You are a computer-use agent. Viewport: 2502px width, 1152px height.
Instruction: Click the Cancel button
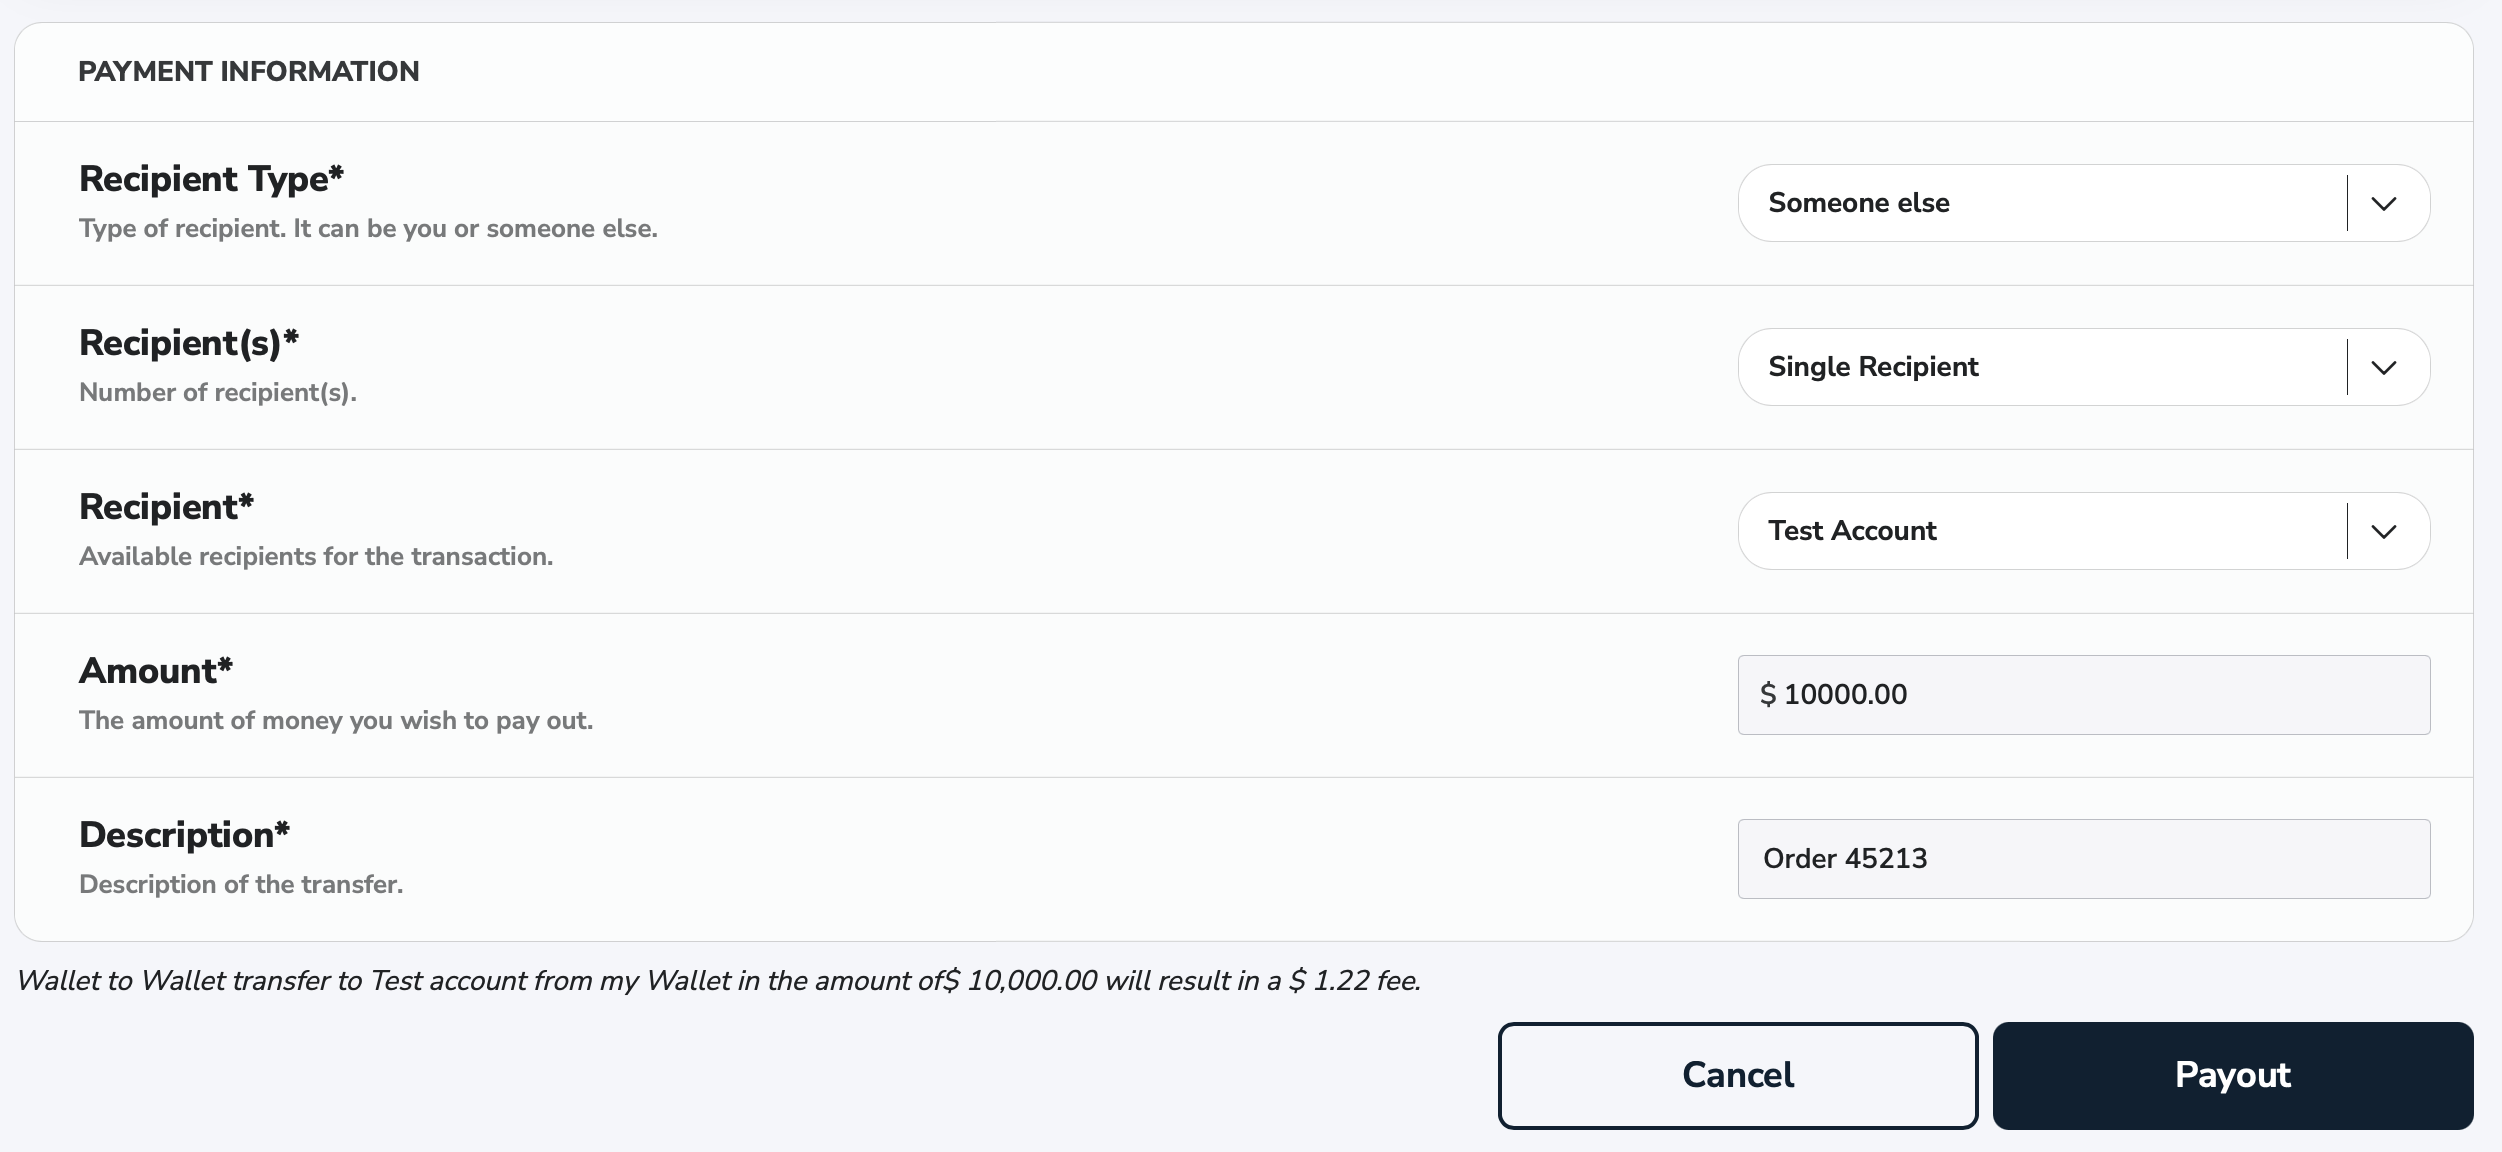[x=1738, y=1075]
